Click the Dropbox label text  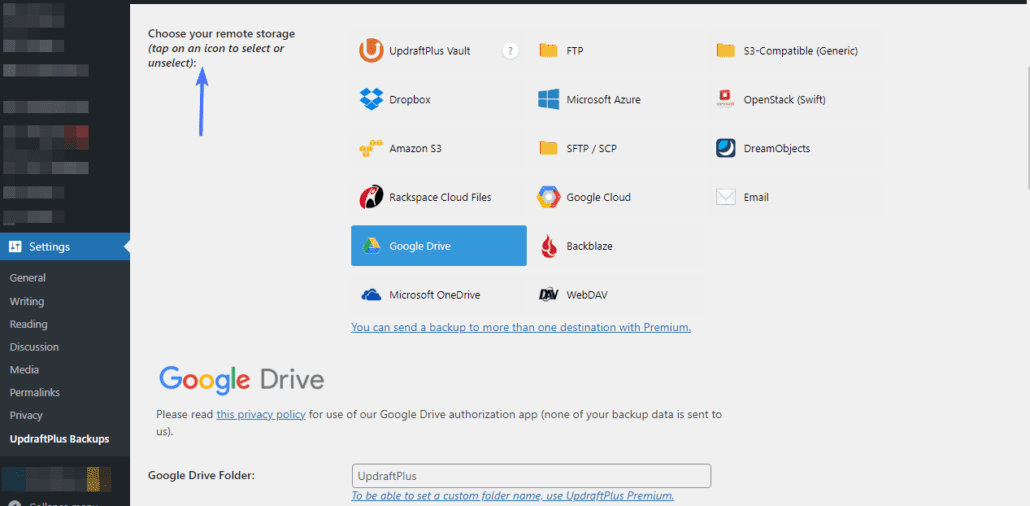[x=410, y=100]
